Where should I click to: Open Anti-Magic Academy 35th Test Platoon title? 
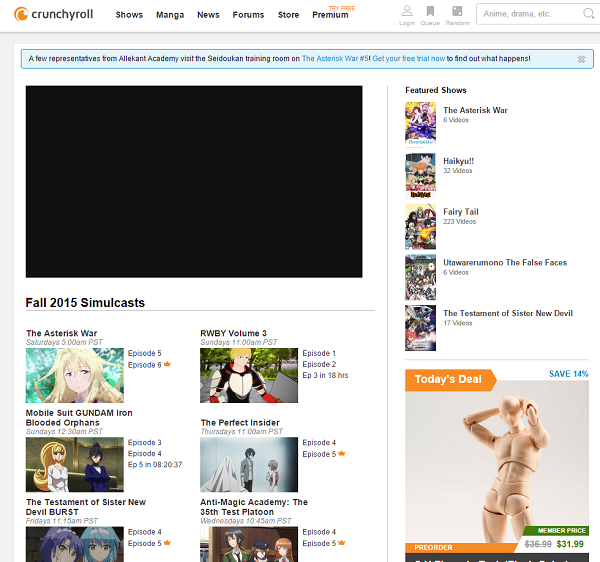(254, 507)
